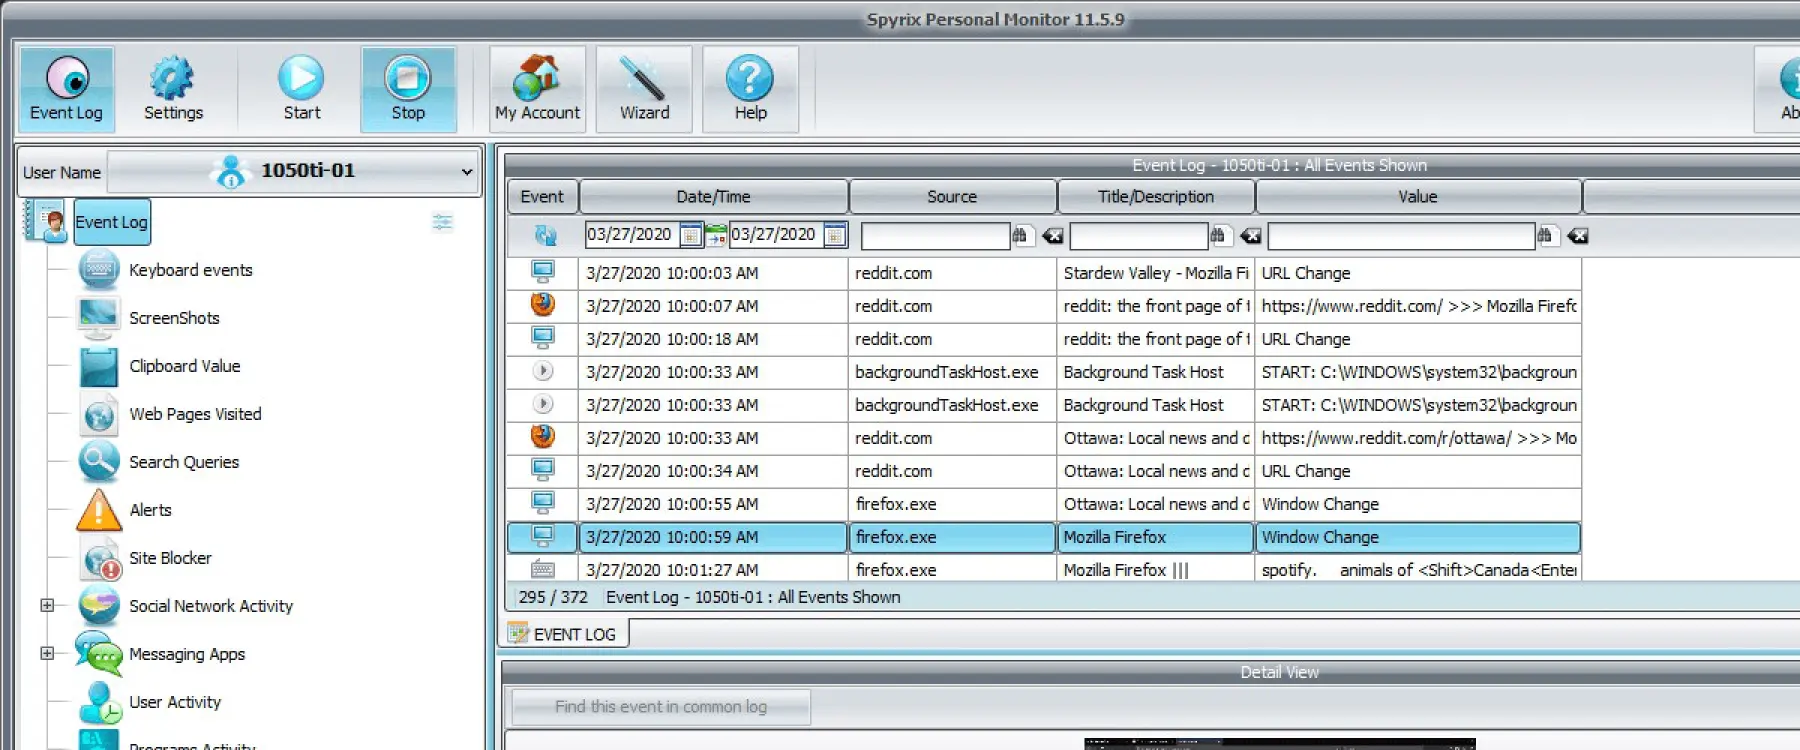Expand the Social Network Activity node
Screen dimensions: 1800x750
coord(47,605)
